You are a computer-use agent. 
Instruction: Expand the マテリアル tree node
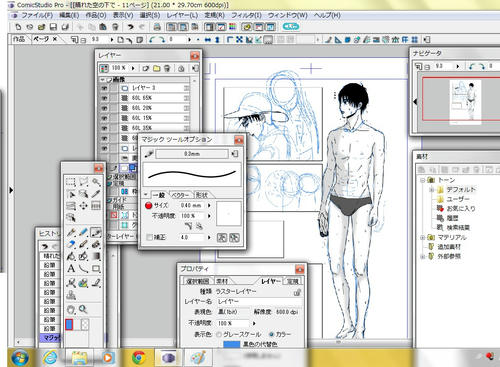click(x=422, y=238)
